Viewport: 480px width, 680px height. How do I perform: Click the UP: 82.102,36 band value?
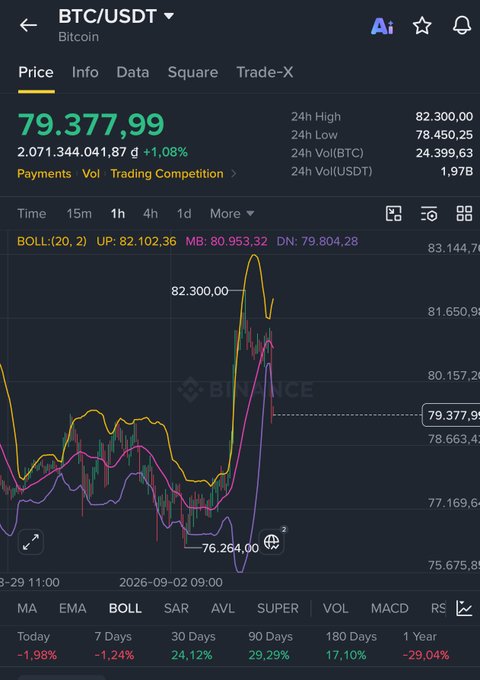point(136,241)
